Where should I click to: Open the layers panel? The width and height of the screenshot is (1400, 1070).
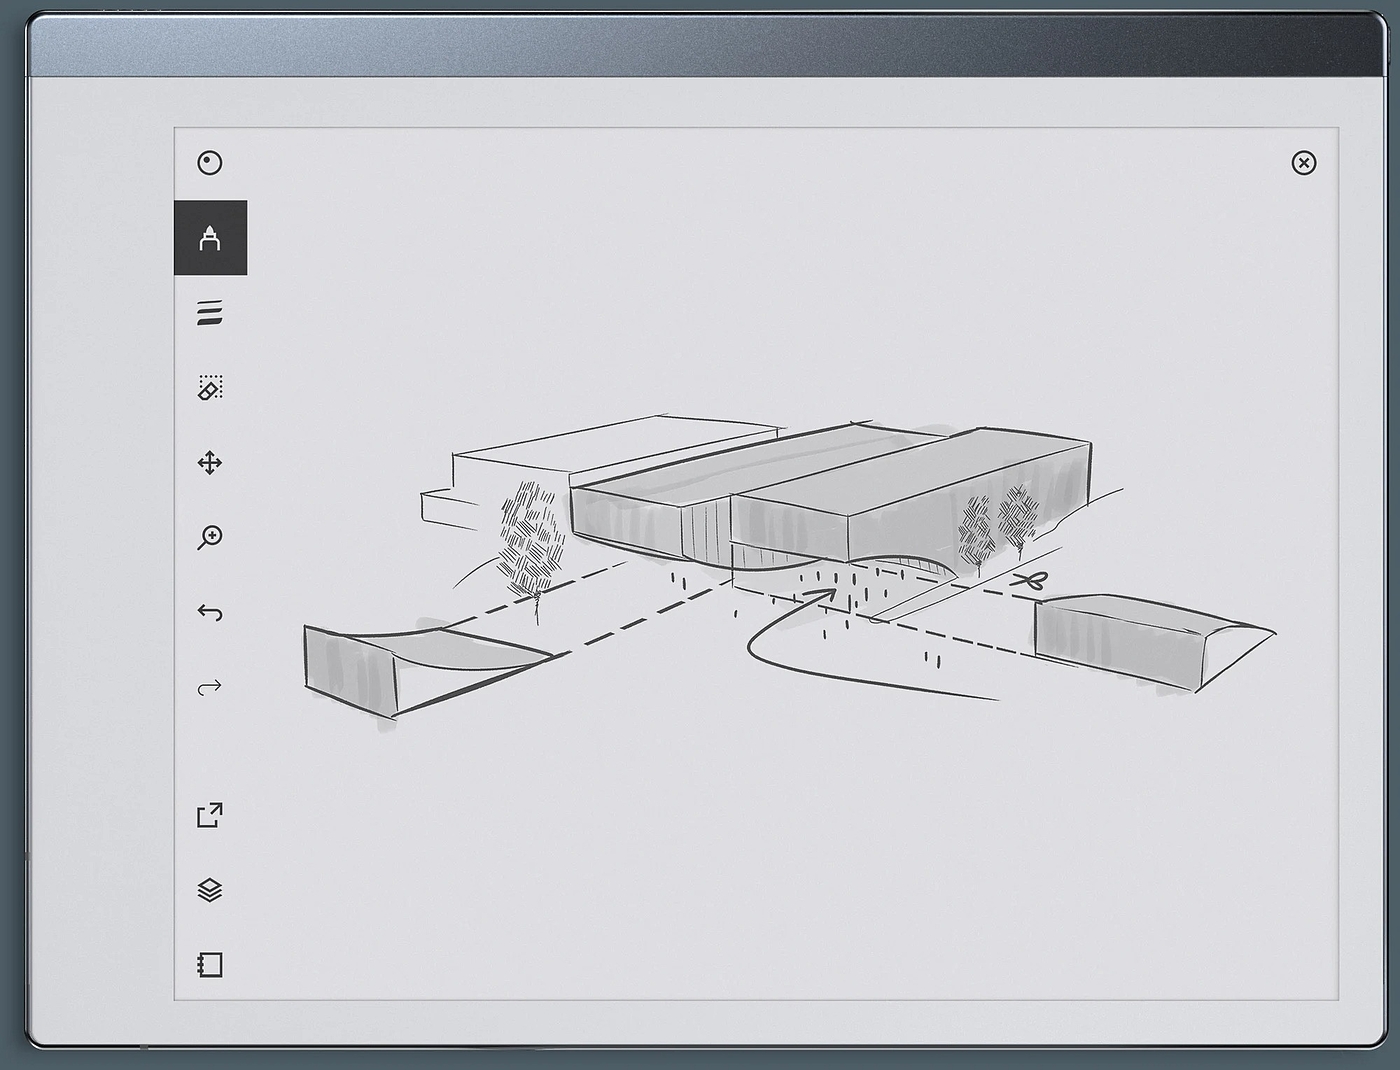point(210,890)
